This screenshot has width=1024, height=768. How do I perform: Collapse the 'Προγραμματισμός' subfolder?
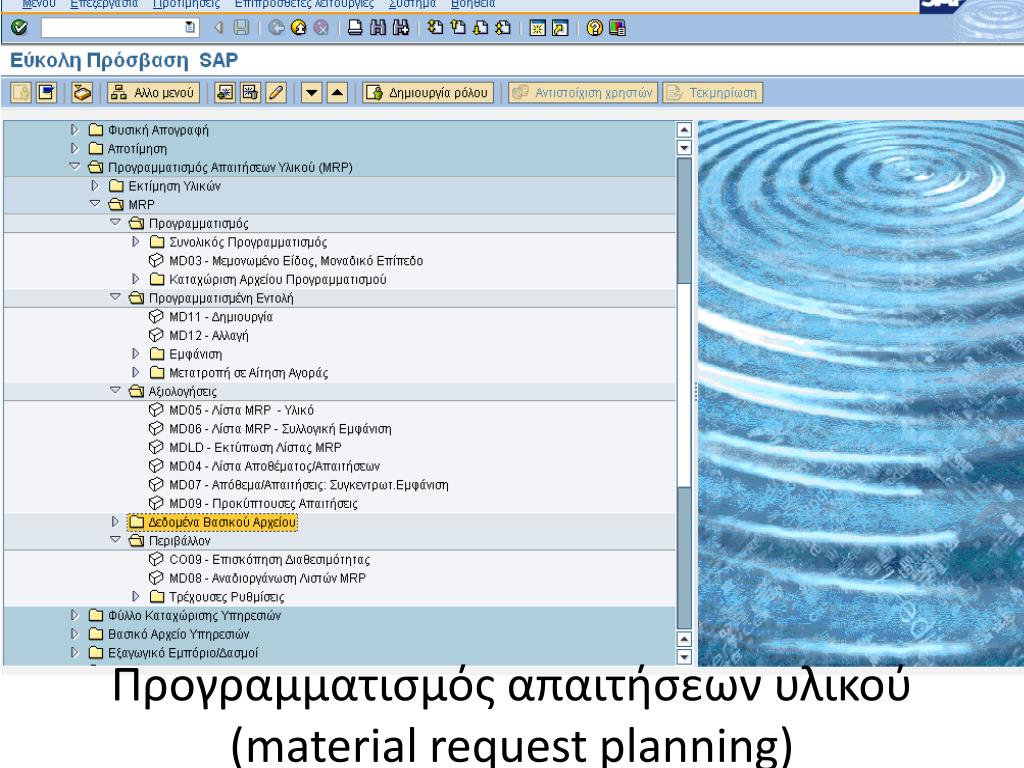(115, 223)
